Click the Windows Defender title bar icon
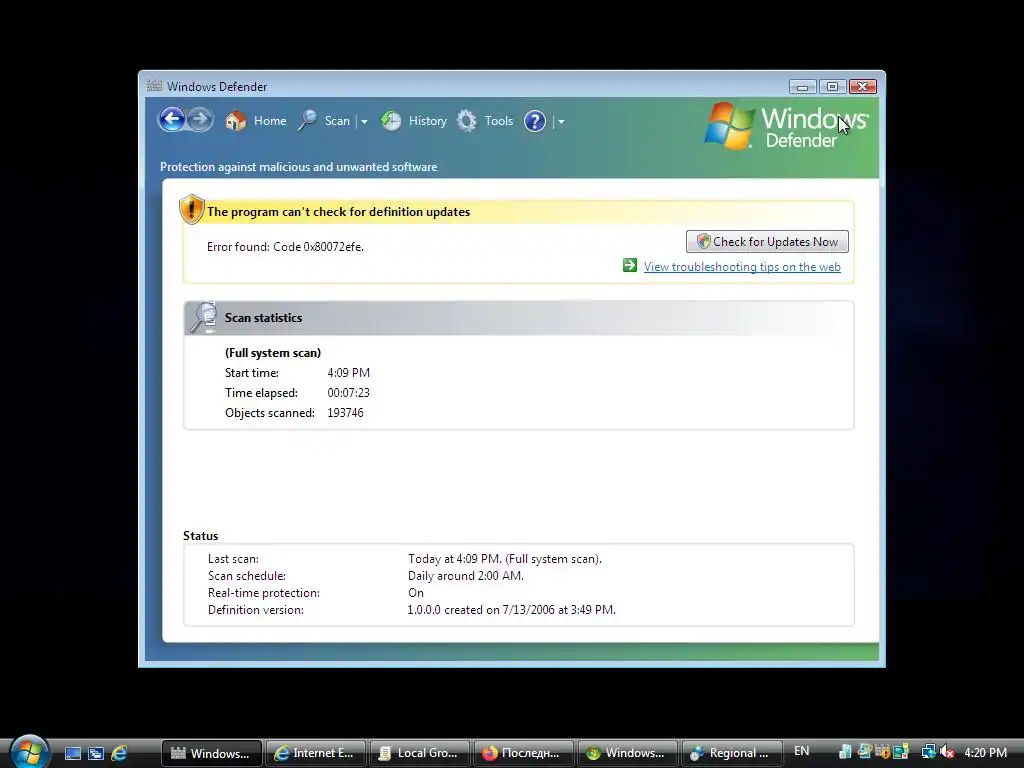The width and height of the screenshot is (1024, 768). [x=154, y=86]
